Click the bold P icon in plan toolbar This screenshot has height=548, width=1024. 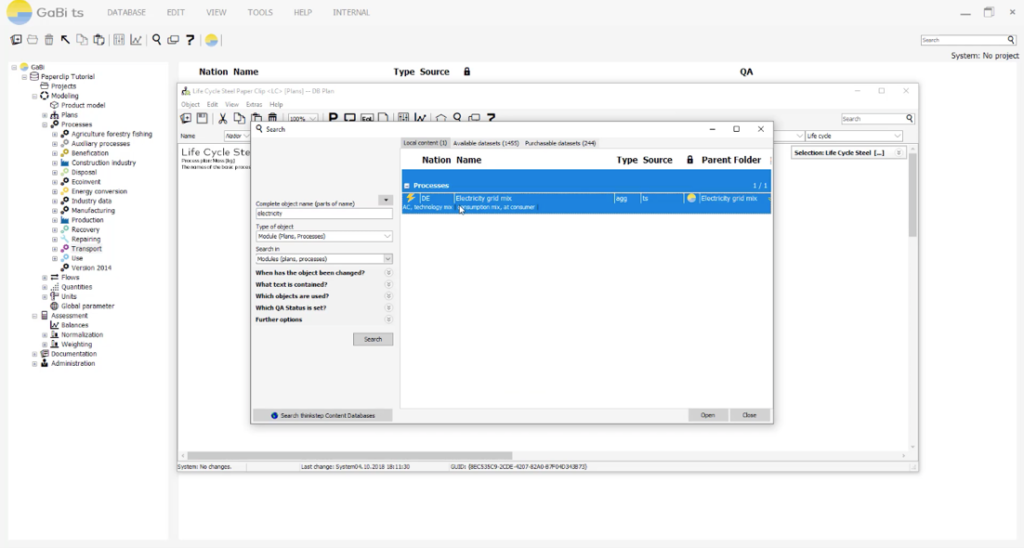pos(333,118)
